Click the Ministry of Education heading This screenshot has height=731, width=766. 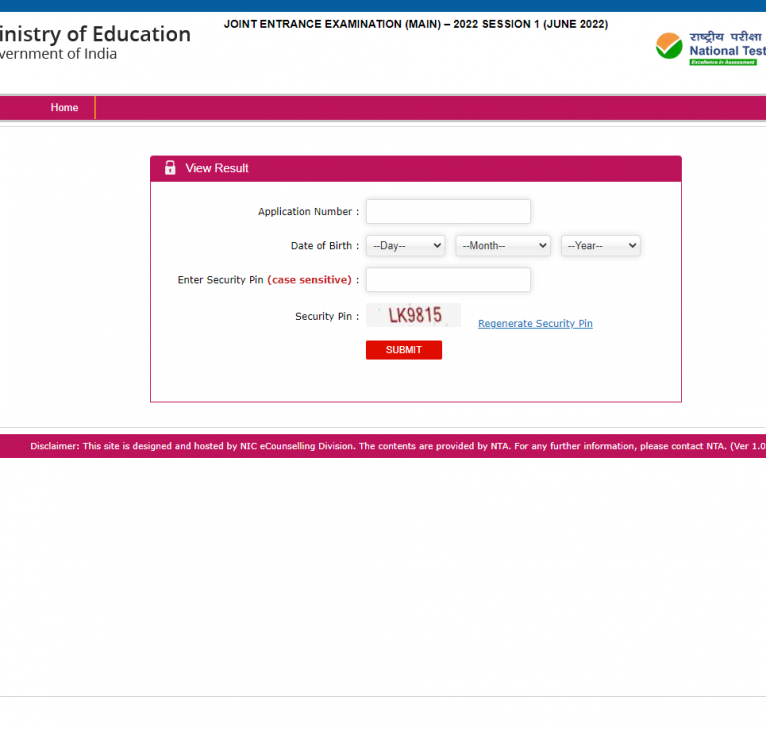tap(94, 34)
